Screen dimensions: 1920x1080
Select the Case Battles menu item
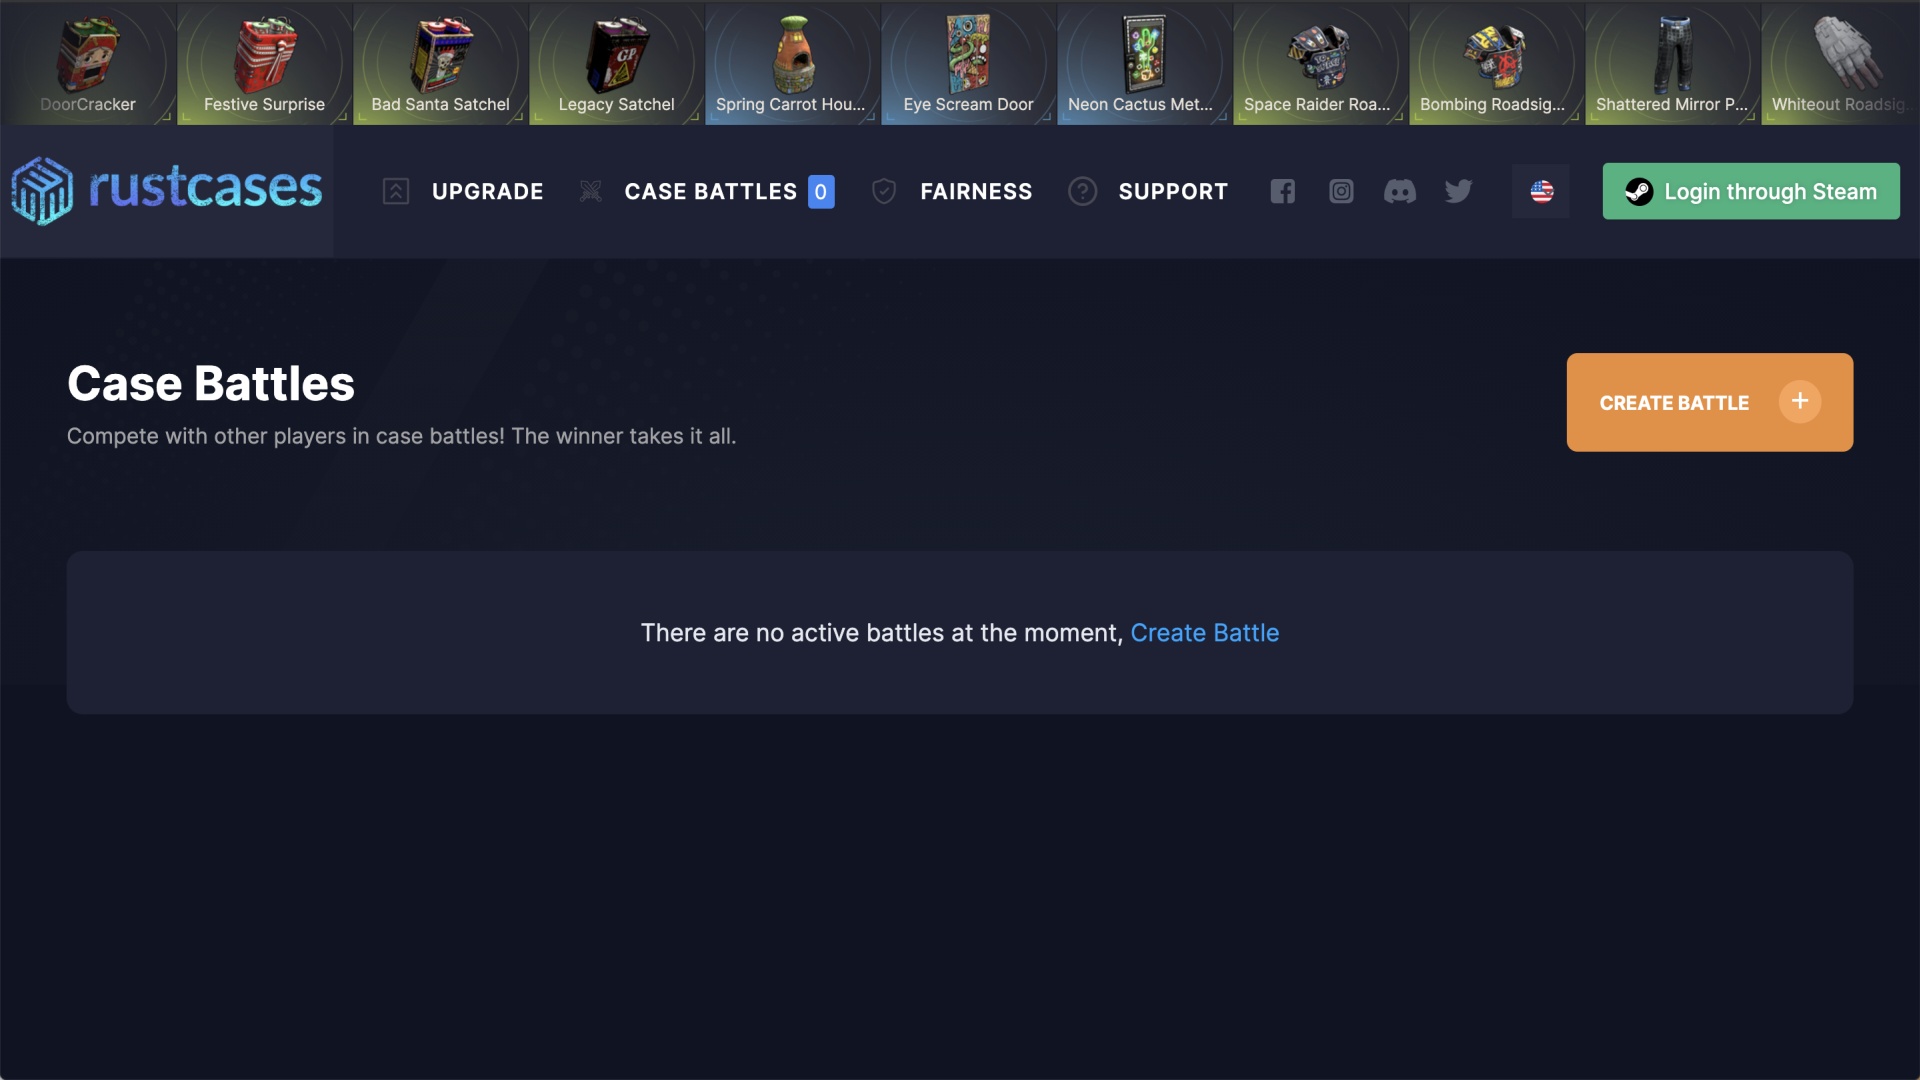pos(711,191)
